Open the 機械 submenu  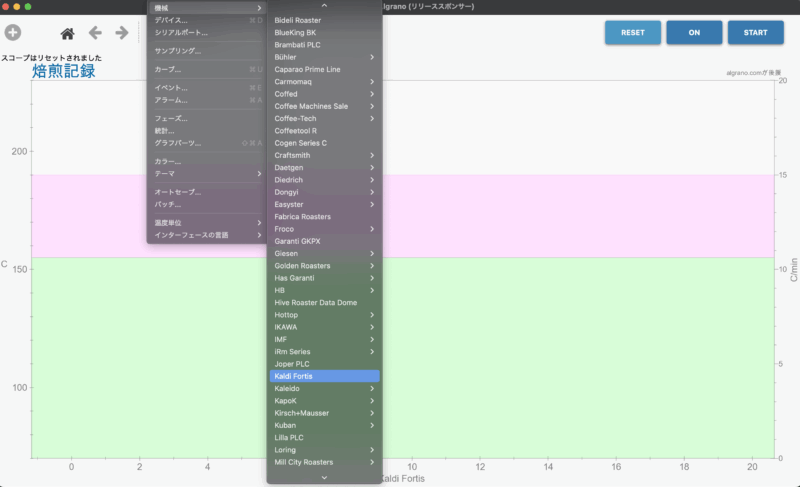tap(207, 8)
